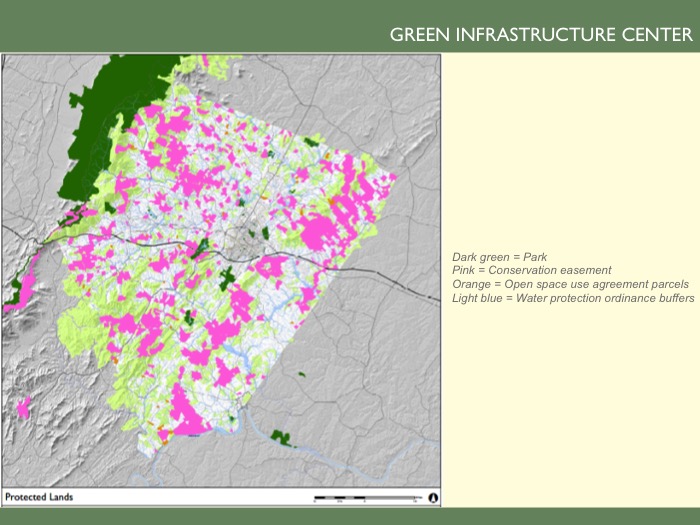Click the small park patch near bottom river

(282, 437)
